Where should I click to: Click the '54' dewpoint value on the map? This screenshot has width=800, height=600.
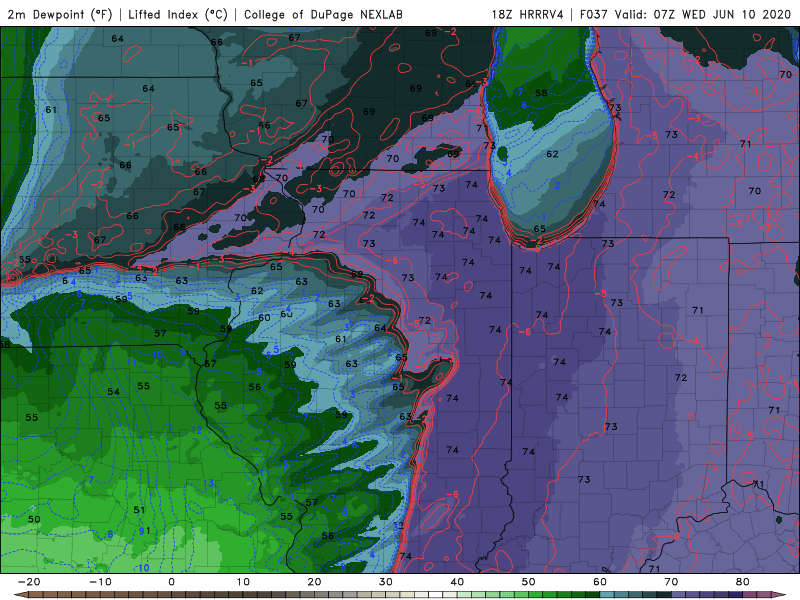(113, 391)
